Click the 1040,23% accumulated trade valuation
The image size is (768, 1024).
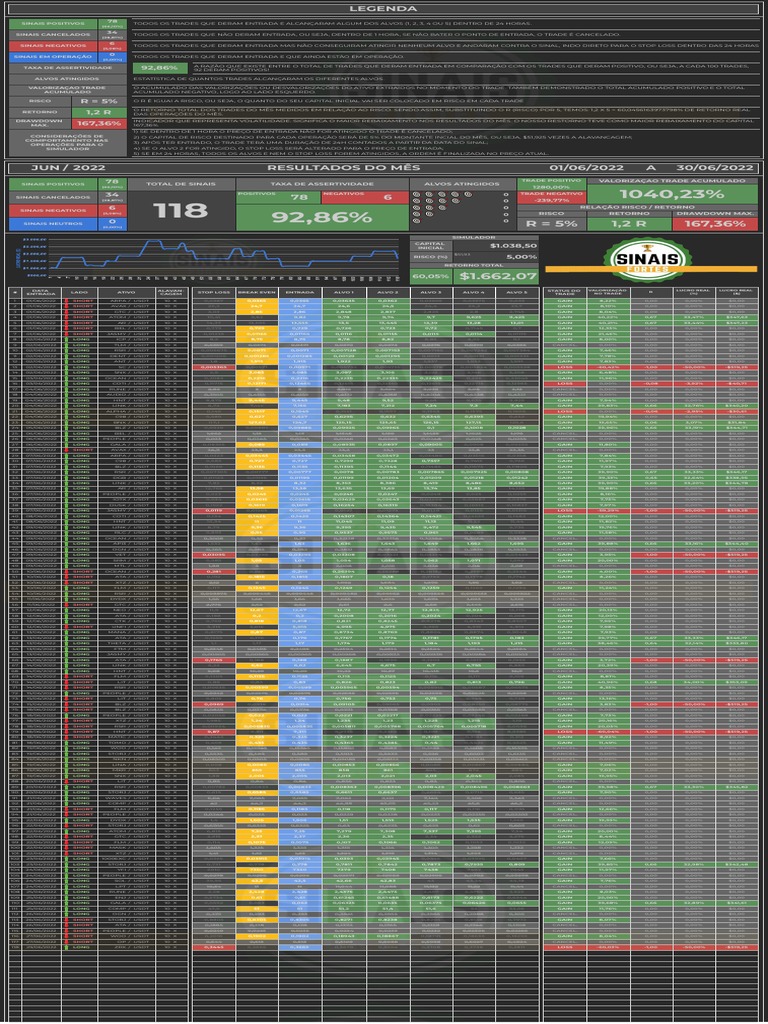pyautogui.click(x=671, y=194)
